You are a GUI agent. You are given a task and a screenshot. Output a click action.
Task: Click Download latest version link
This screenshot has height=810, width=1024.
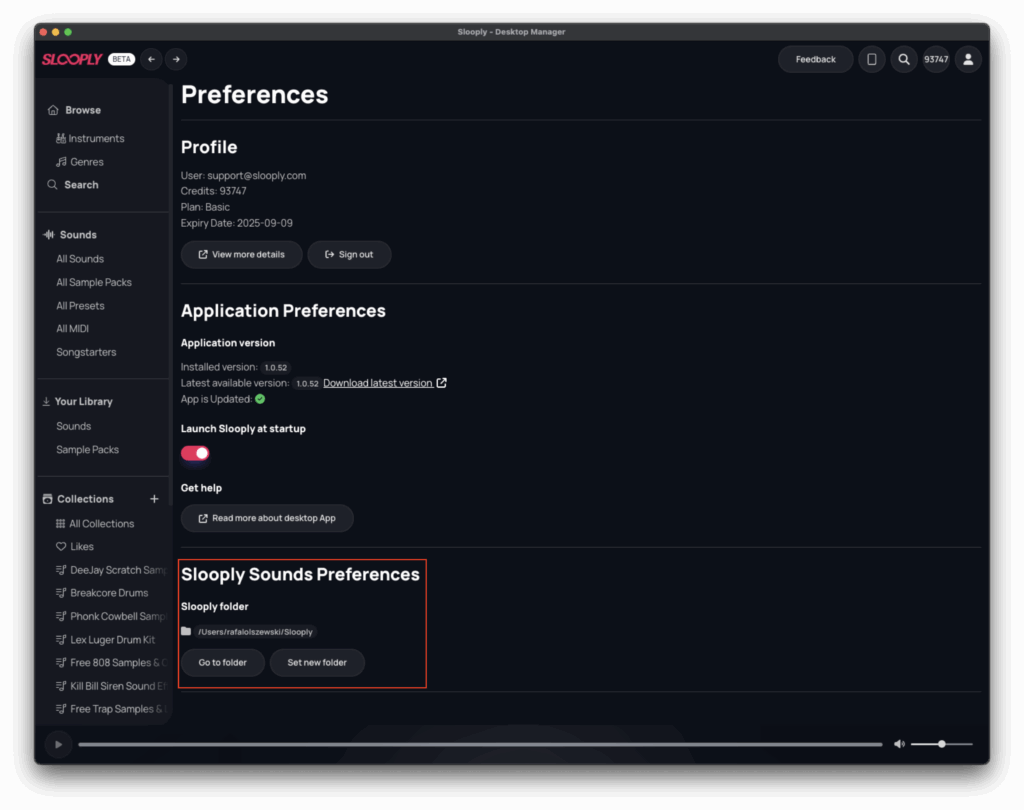point(378,382)
